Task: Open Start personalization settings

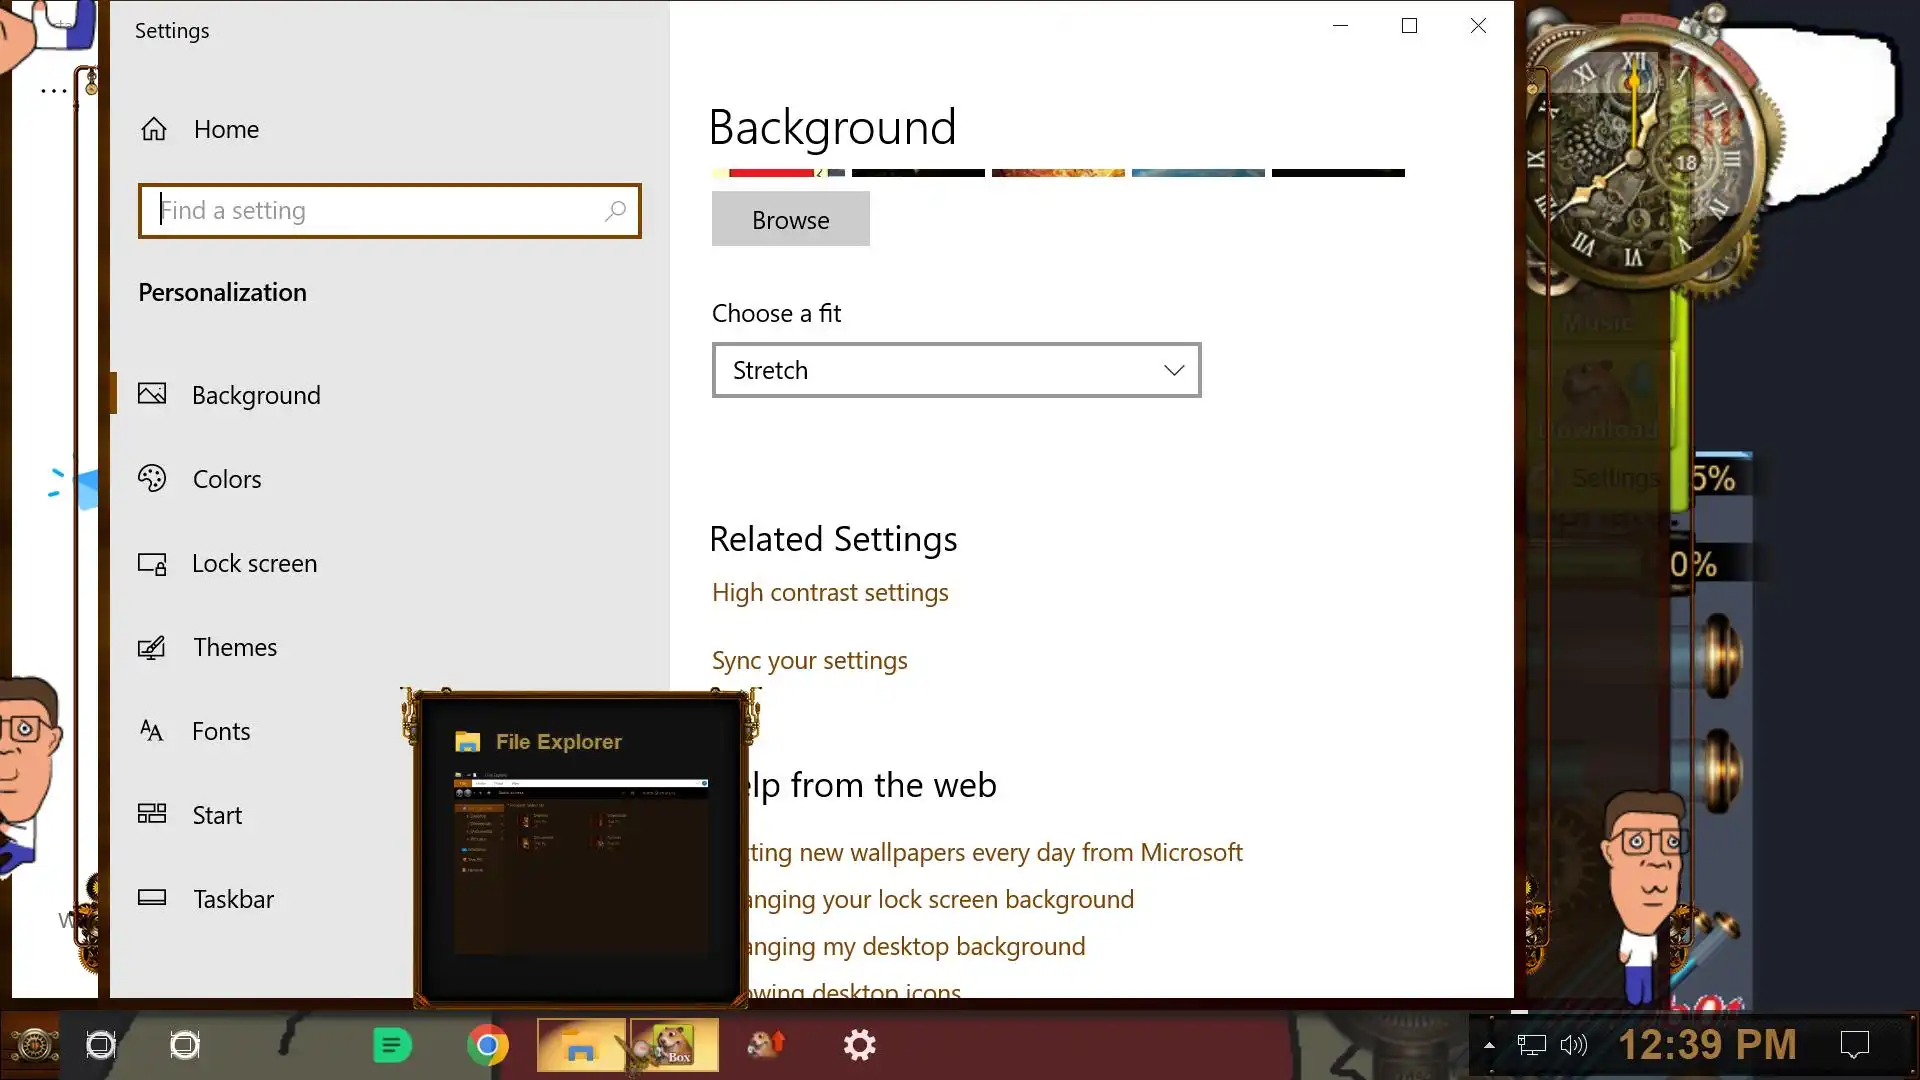Action: pos(217,815)
